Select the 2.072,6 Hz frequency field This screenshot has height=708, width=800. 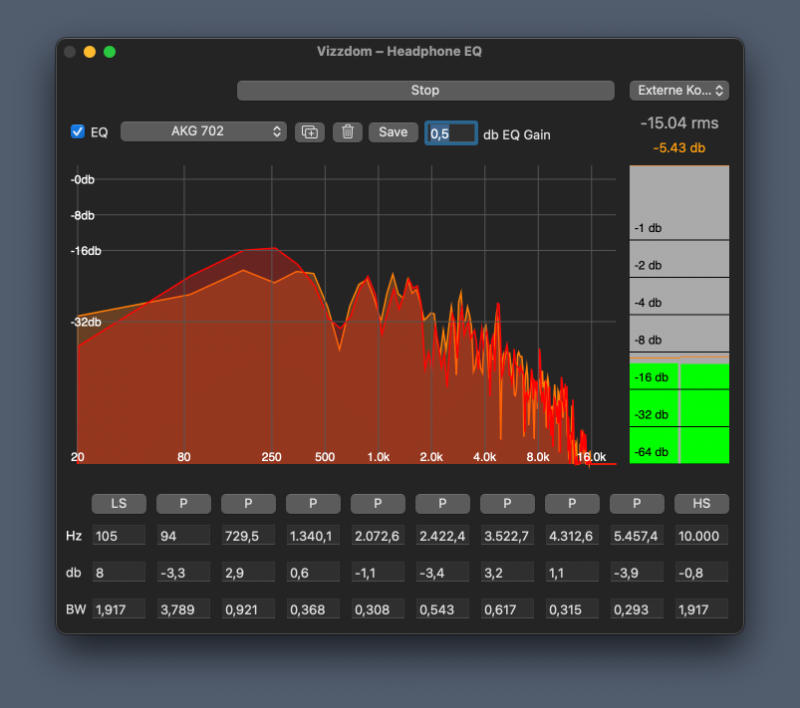click(x=378, y=536)
